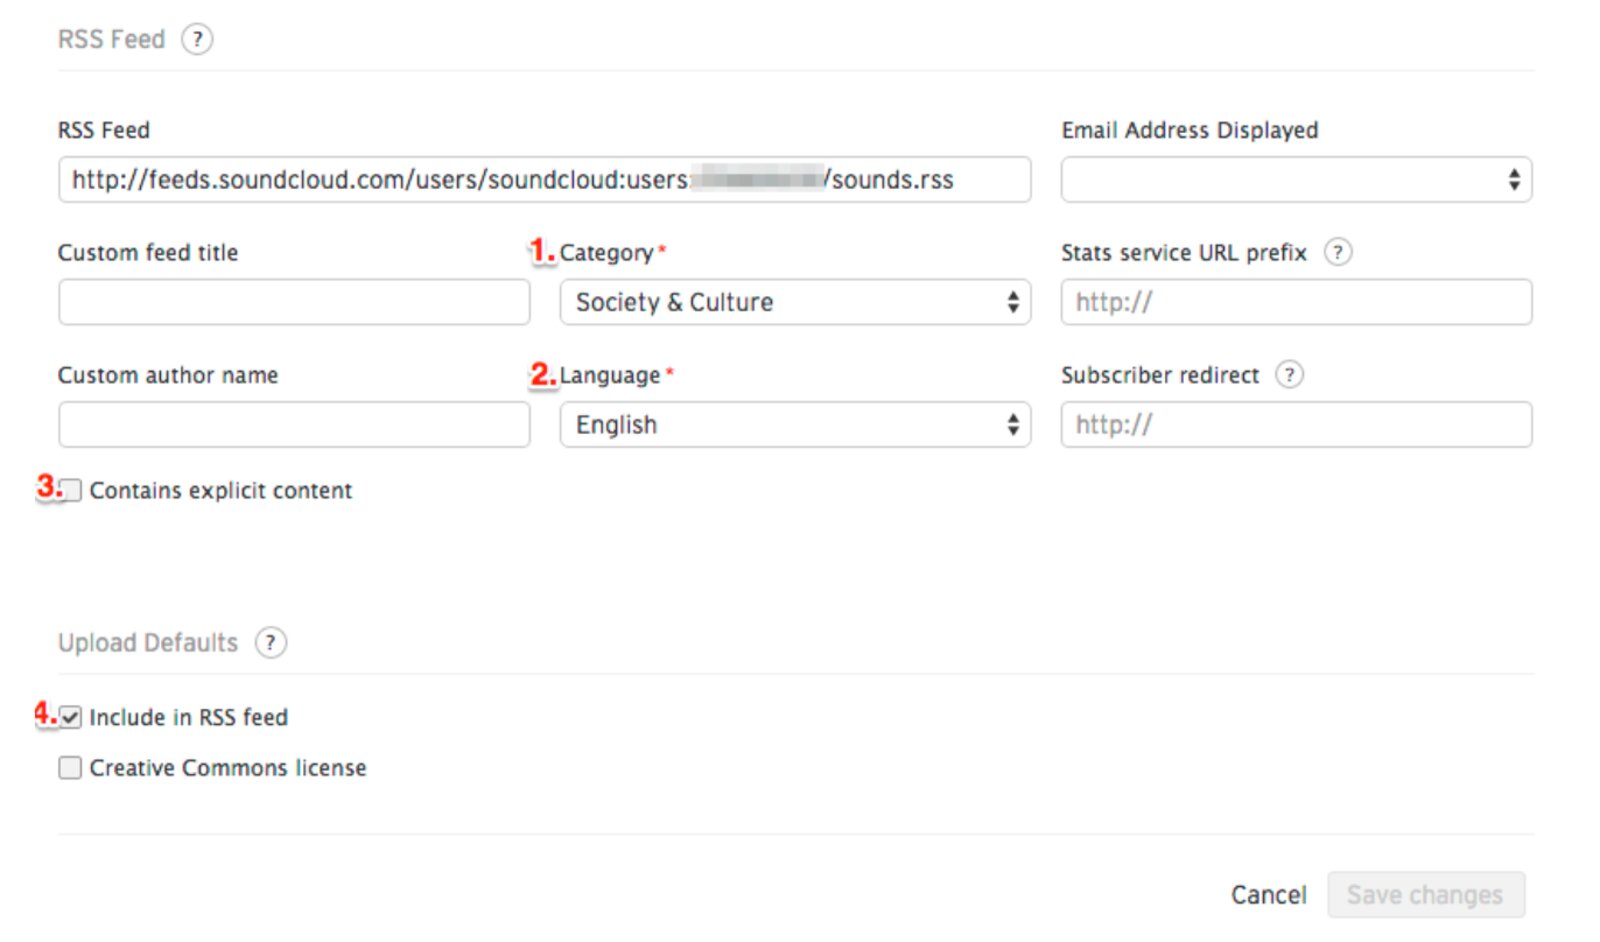Click the Subscriber redirect URL input
1600x942 pixels.
pos(1296,425)
